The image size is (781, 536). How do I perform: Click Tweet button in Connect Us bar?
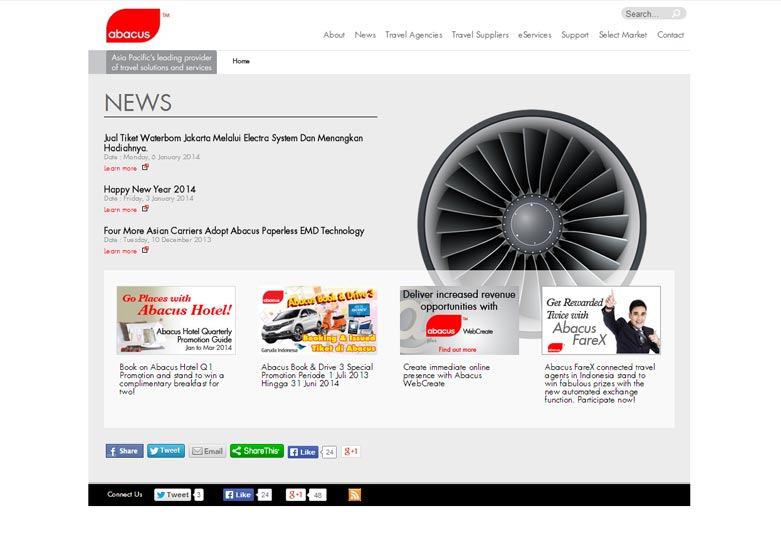(x=173, y=495)
